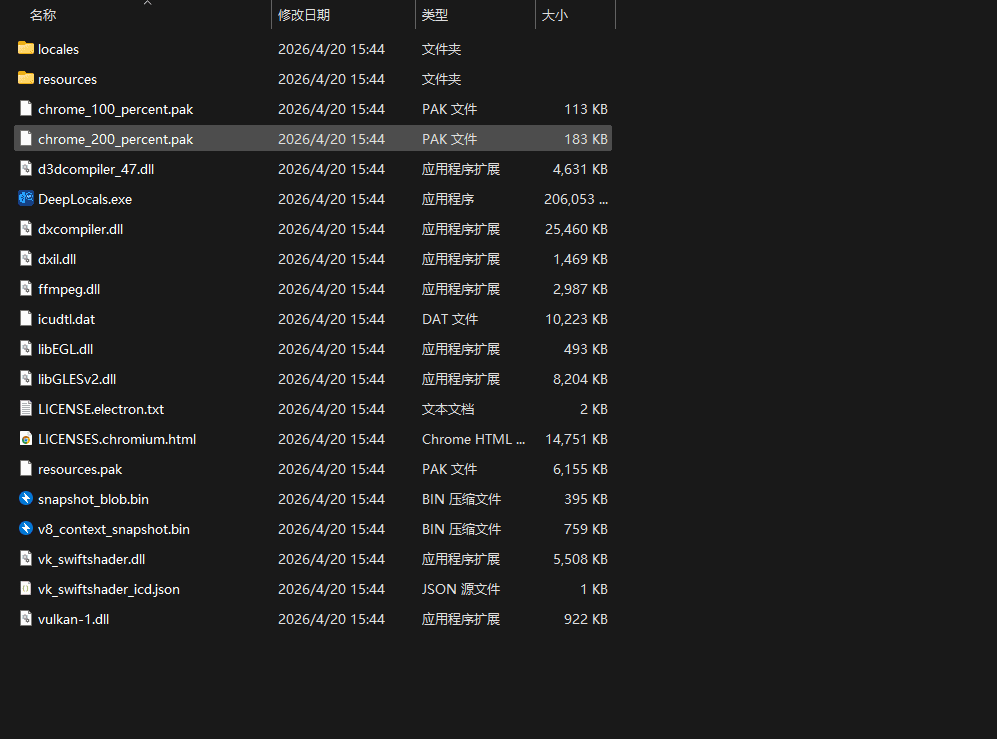
Task: Click the snapshot_blob.bin file icon
Action: (26, 499)
